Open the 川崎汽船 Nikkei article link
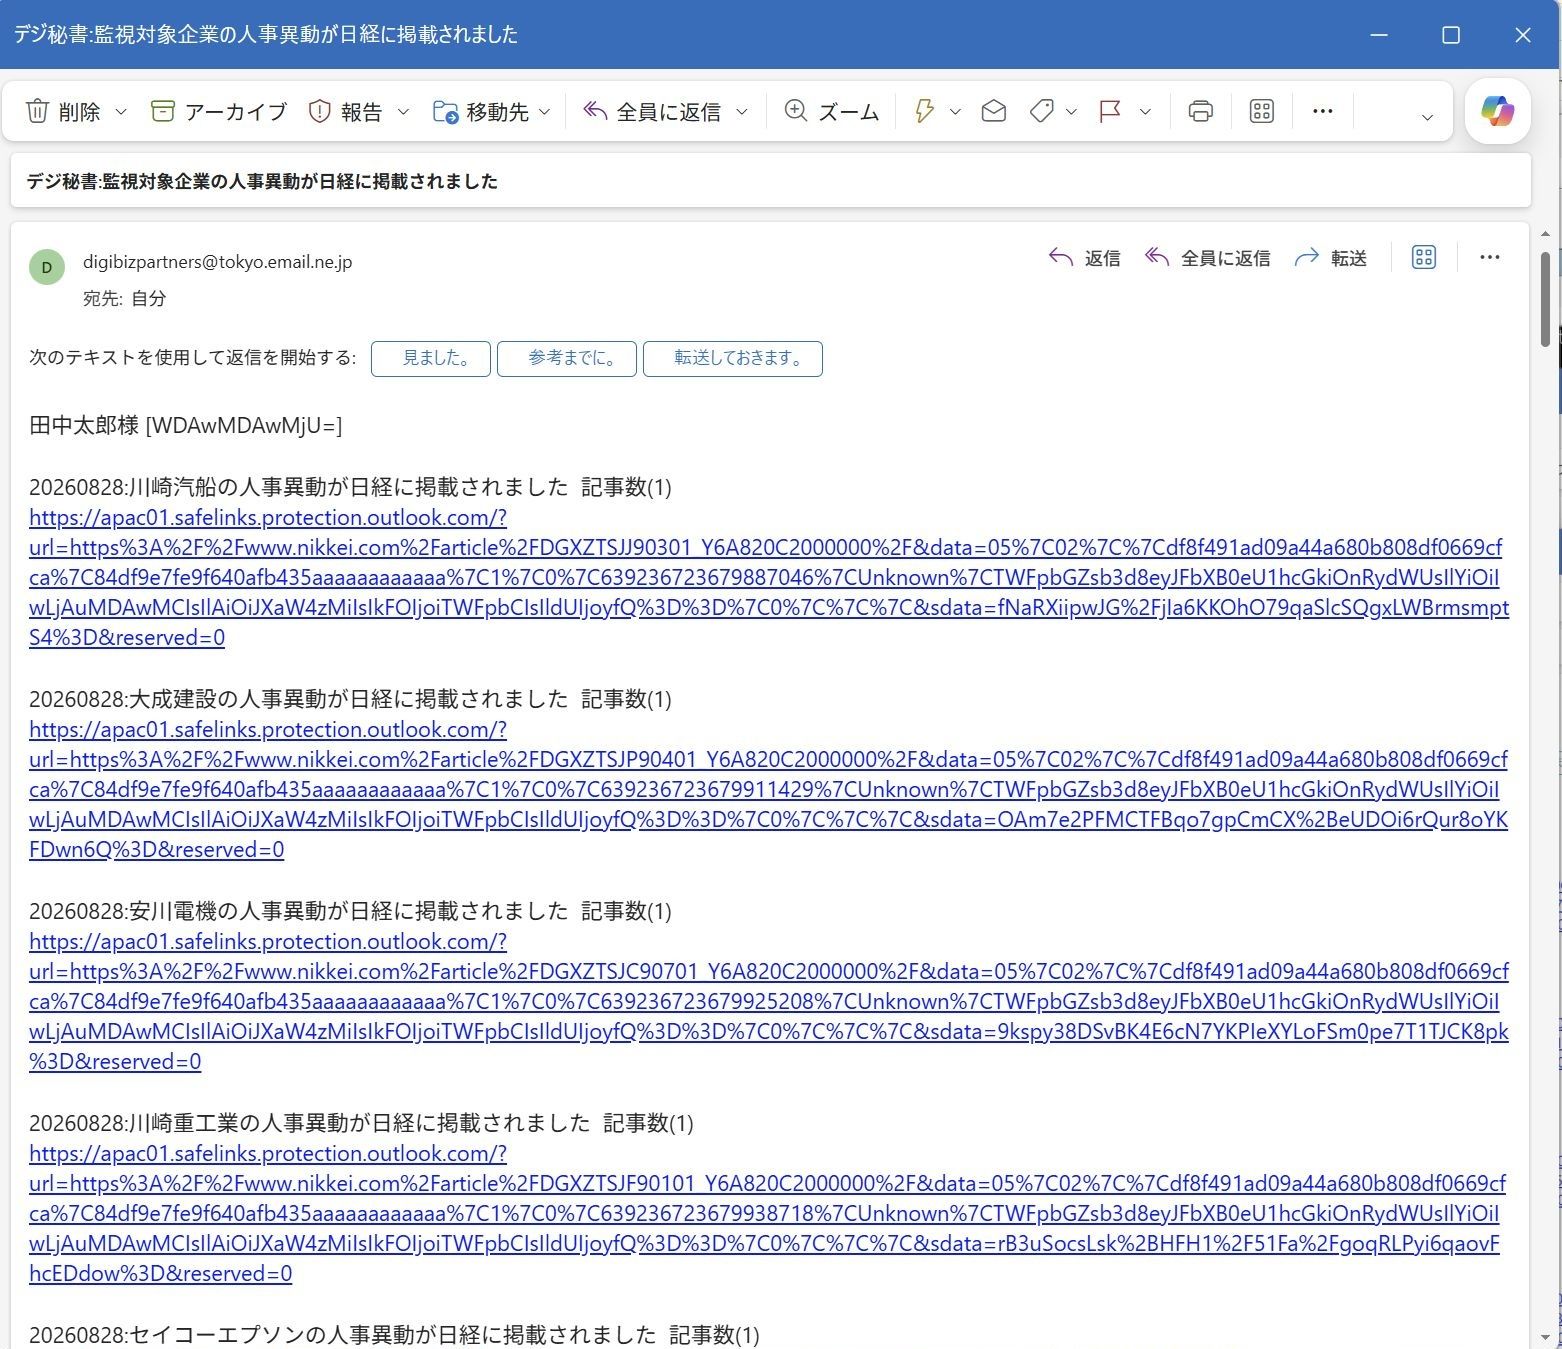 pyautogui.click(x=768, y=577)
